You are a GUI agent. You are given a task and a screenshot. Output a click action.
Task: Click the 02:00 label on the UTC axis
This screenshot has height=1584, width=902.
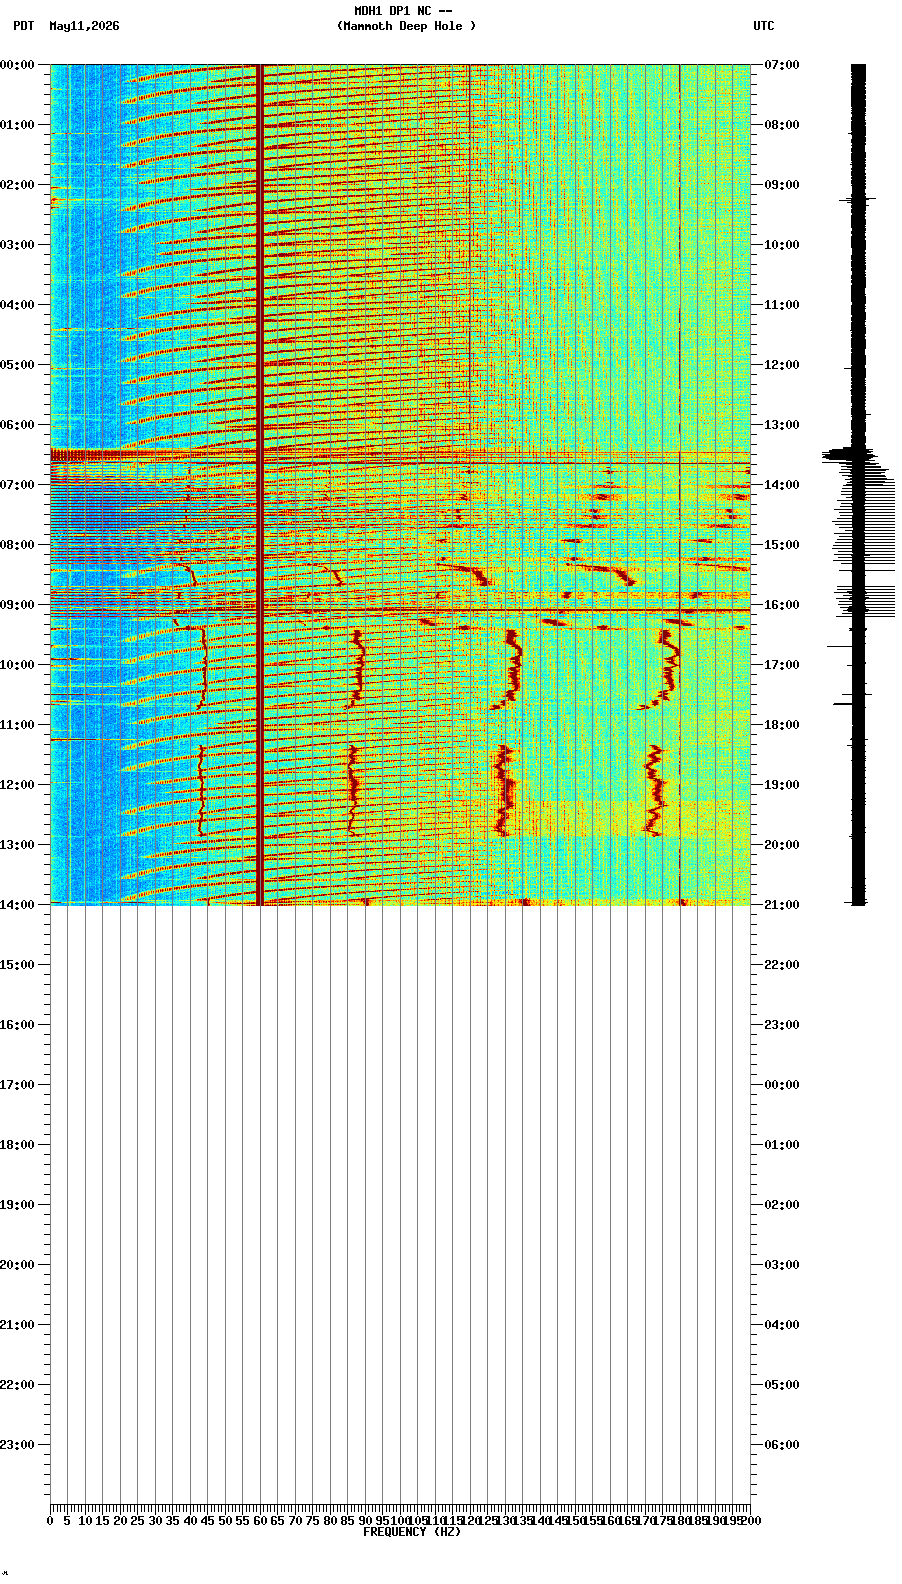click(782, 1205)
